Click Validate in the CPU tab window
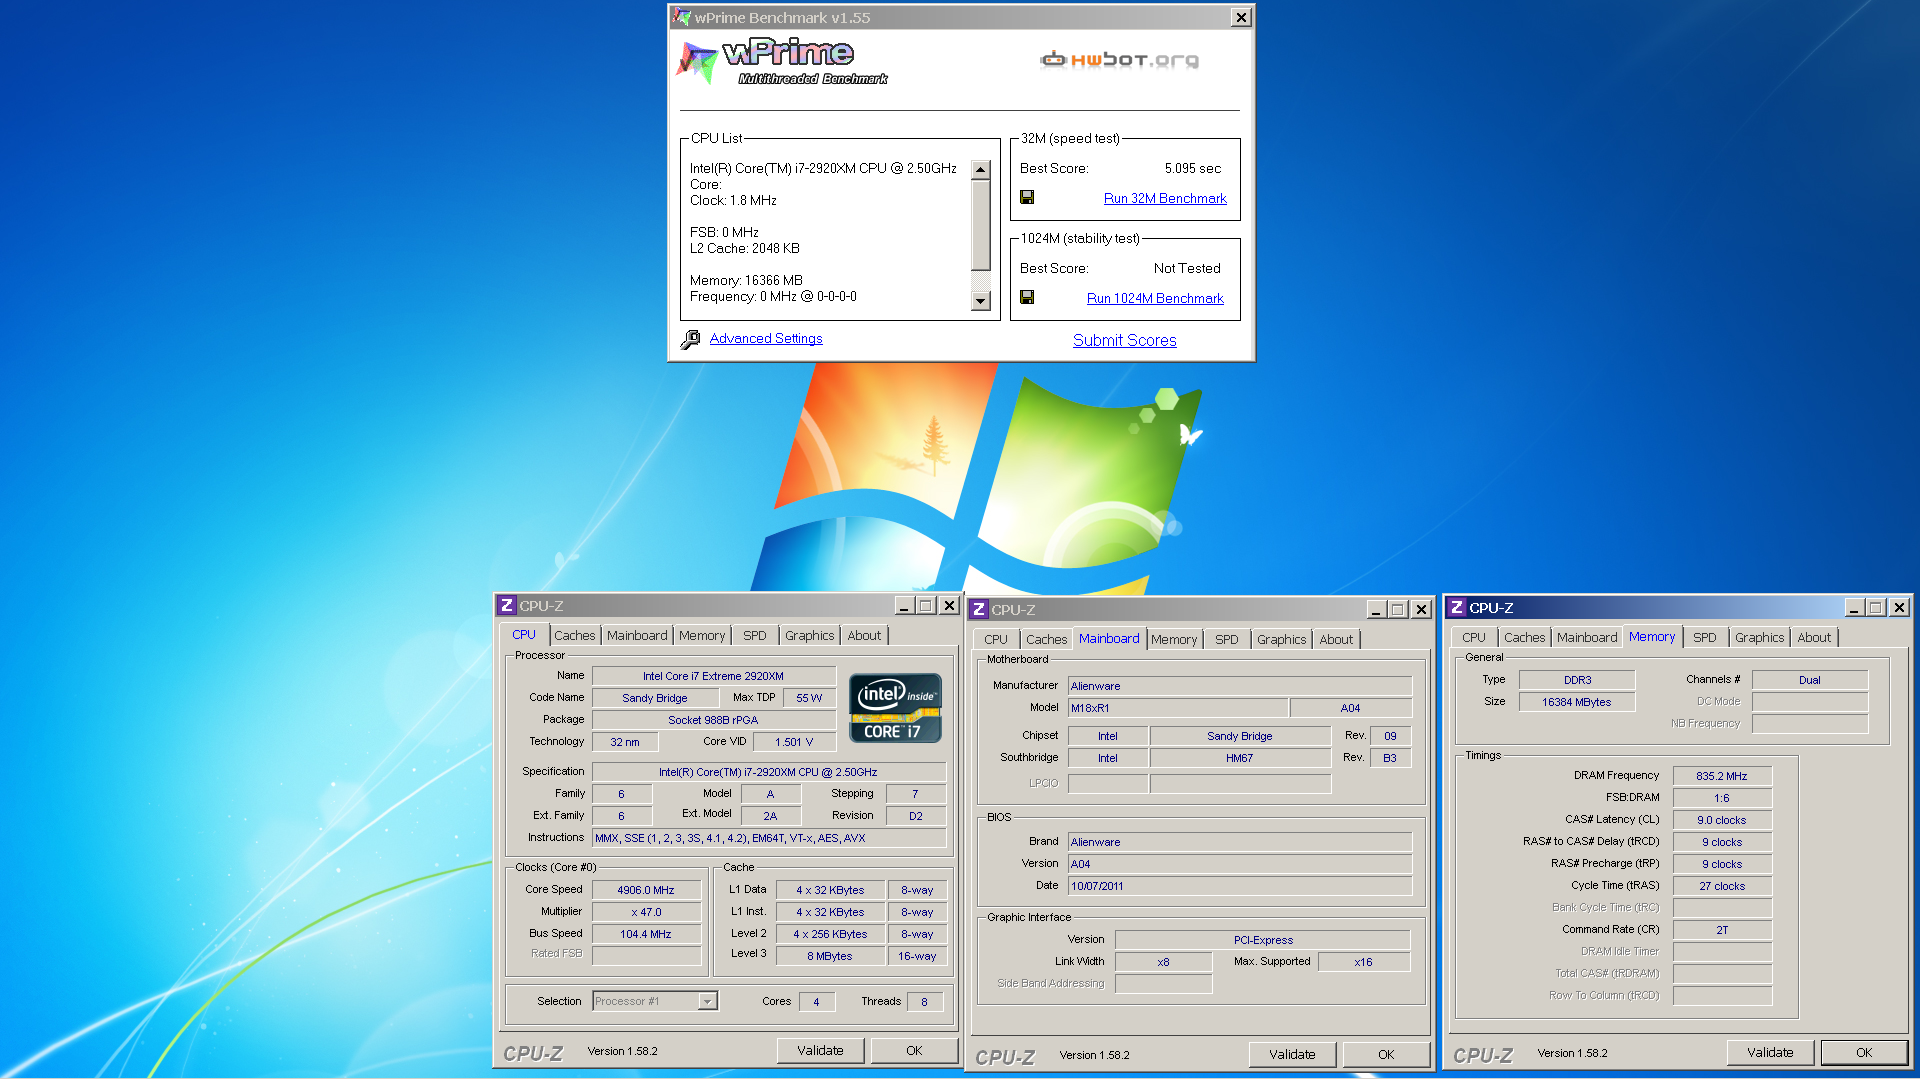This screenshot has height=1080, width=1920. tap(820, 1050)
